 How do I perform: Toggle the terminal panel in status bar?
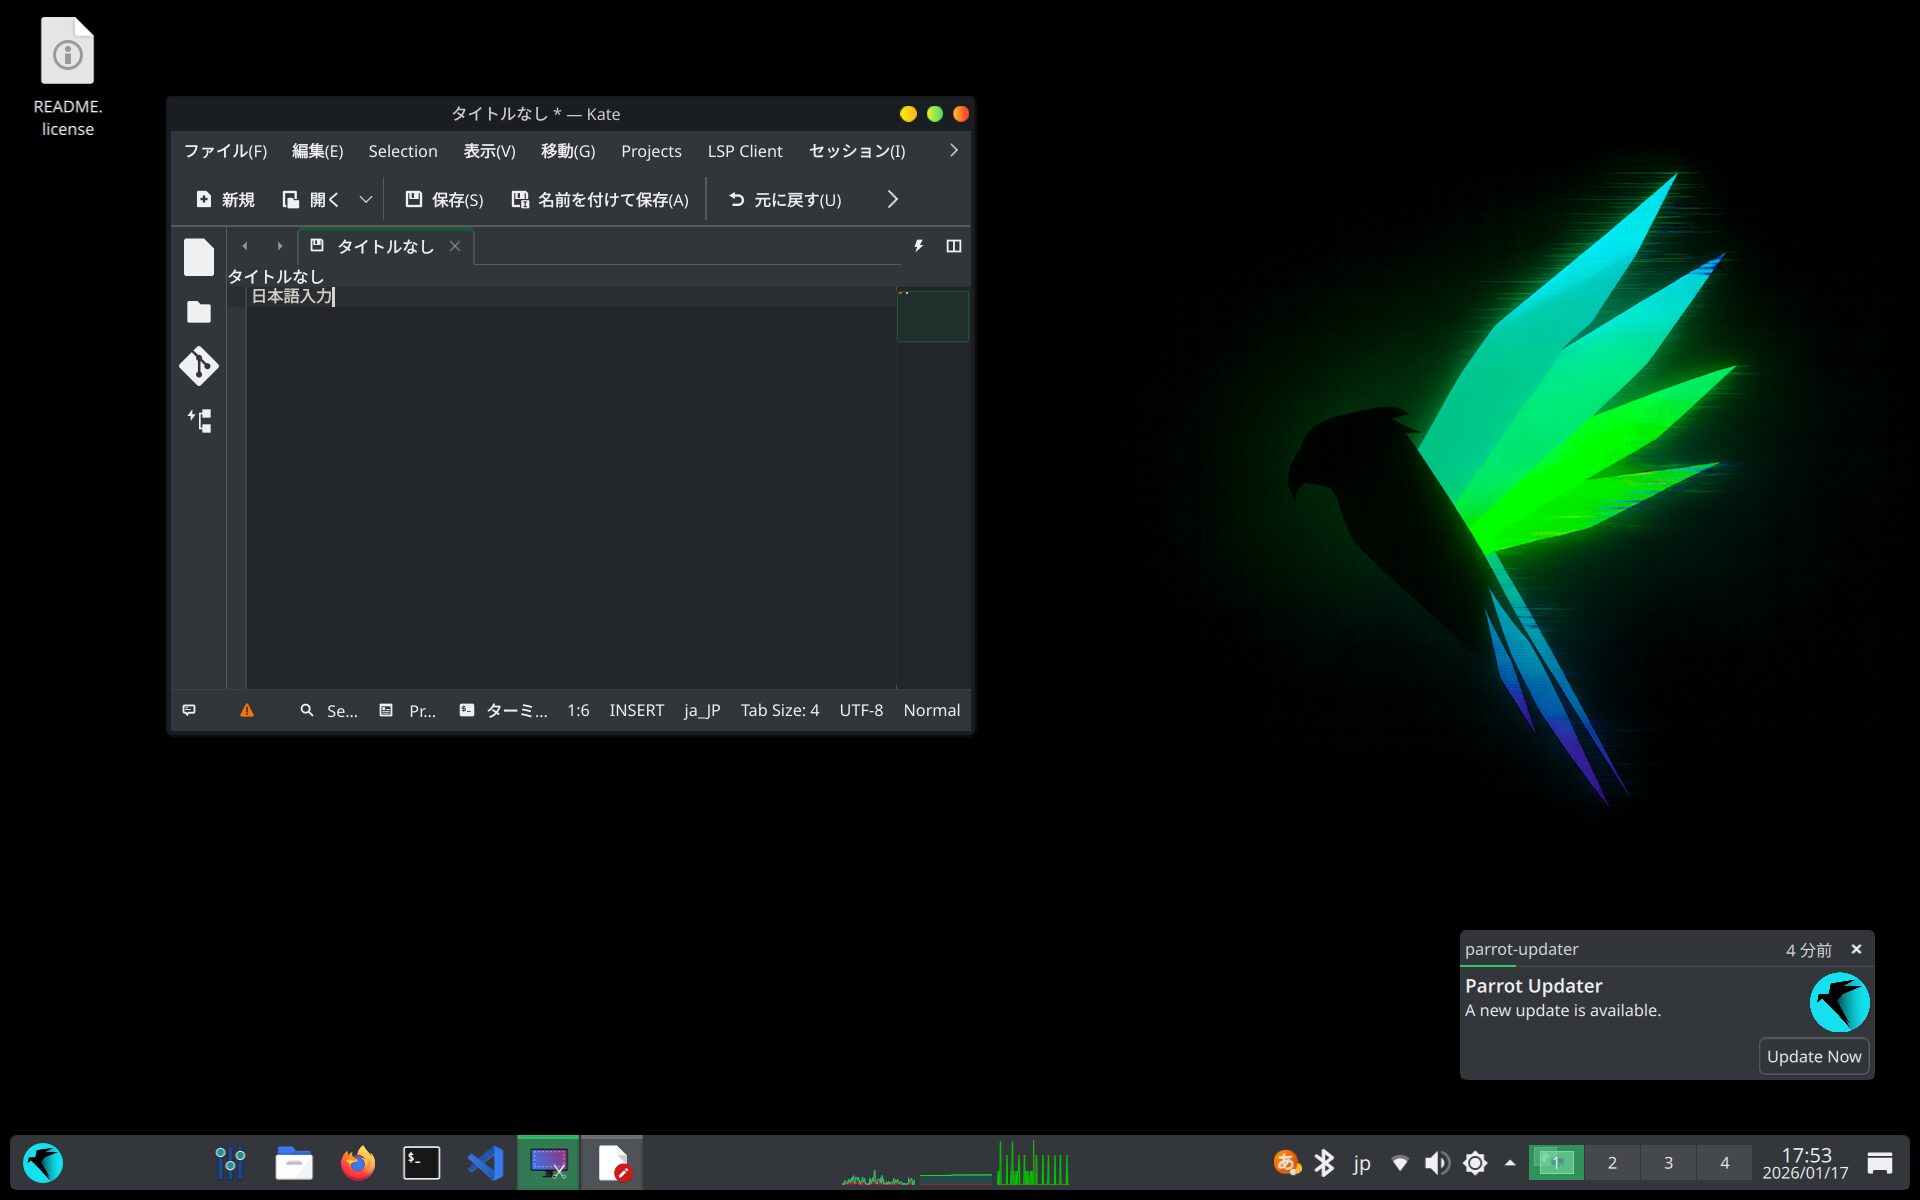click(x=503, y=710)
